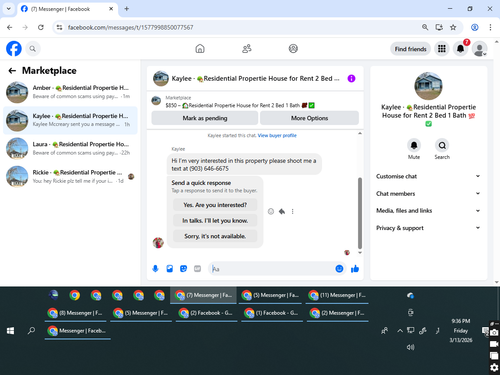Click the Mark as pending button
500x375 pixels.
[205, 118]
